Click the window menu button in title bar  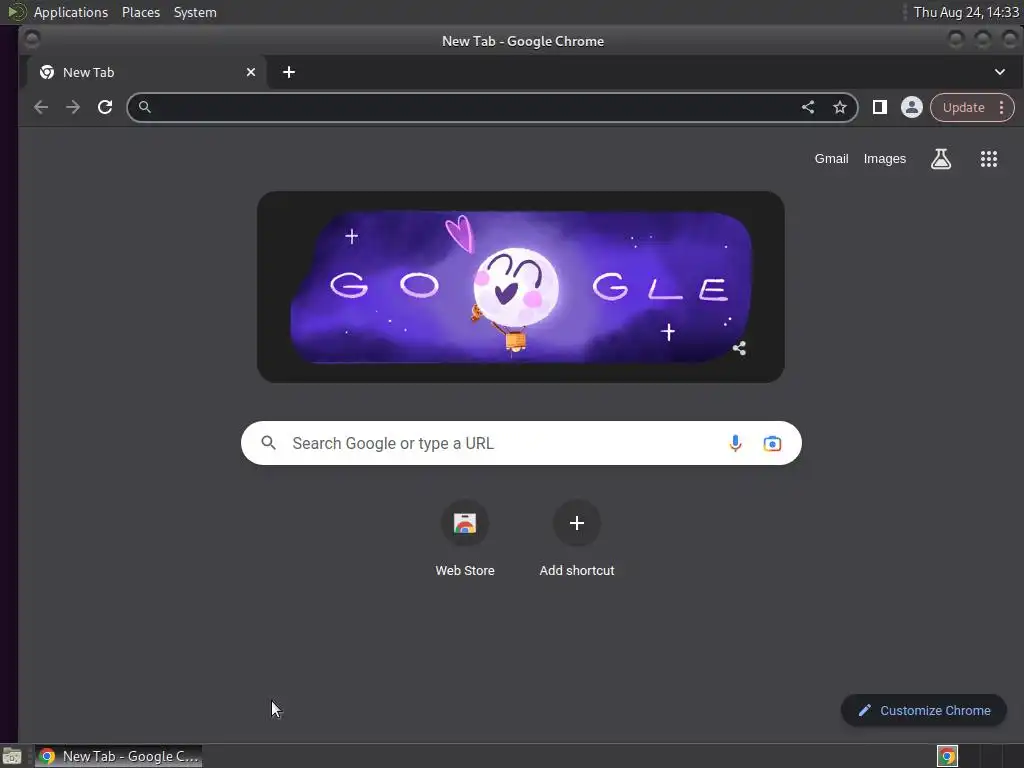coord(31,40)
